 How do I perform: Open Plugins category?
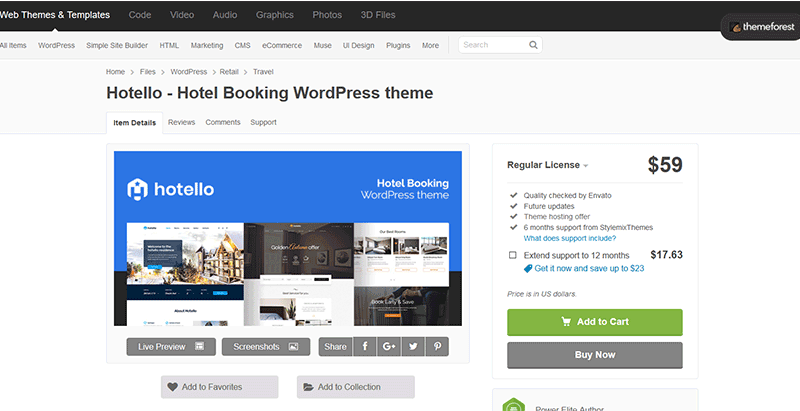(398, 45)
